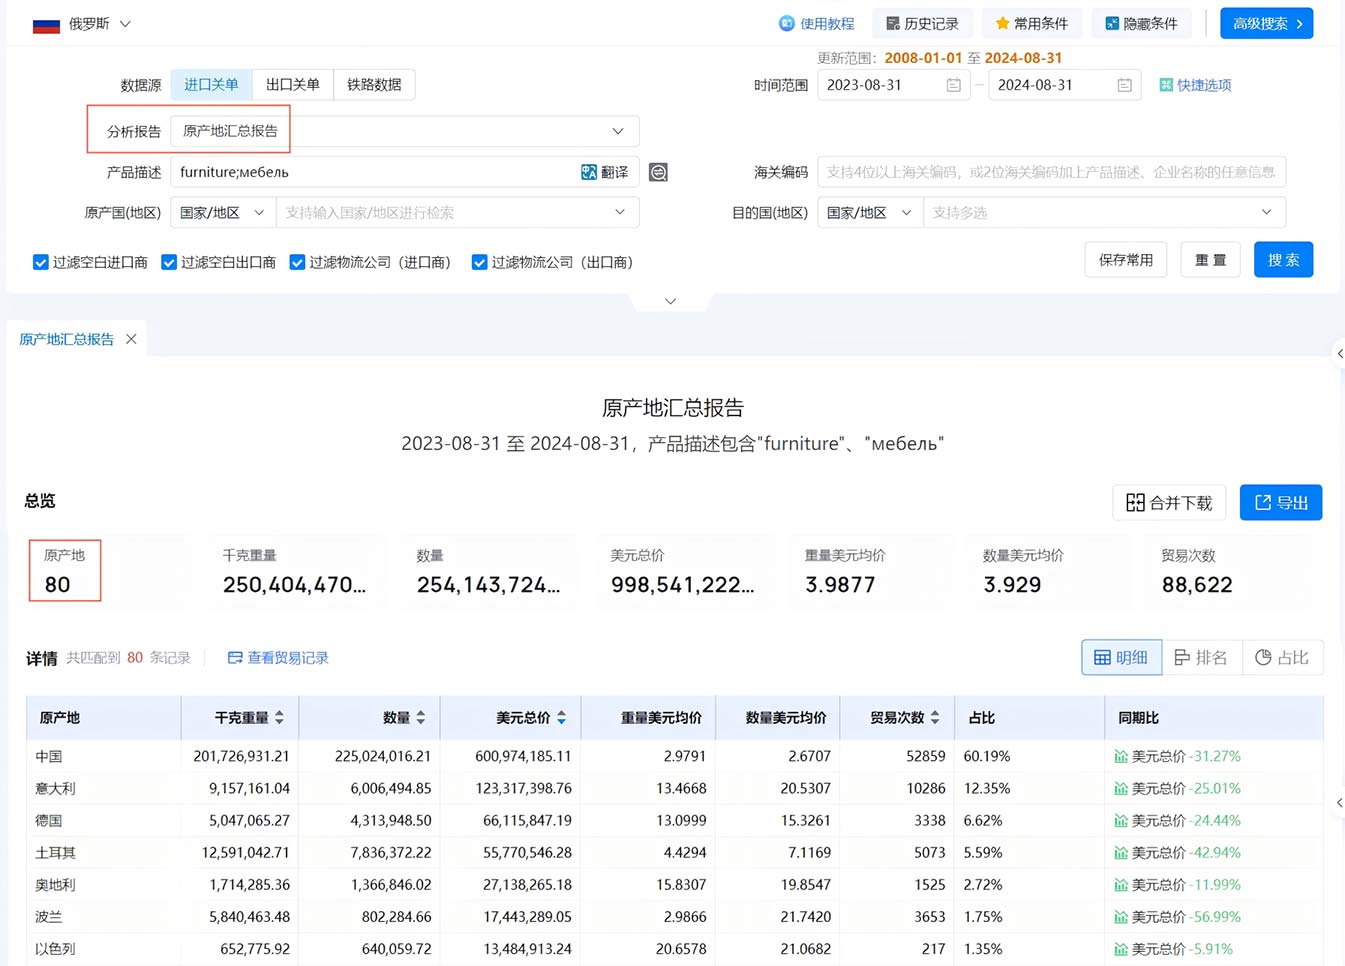
Task: Click trend chart icon in 意大利 row
Action: point(1121,789)
